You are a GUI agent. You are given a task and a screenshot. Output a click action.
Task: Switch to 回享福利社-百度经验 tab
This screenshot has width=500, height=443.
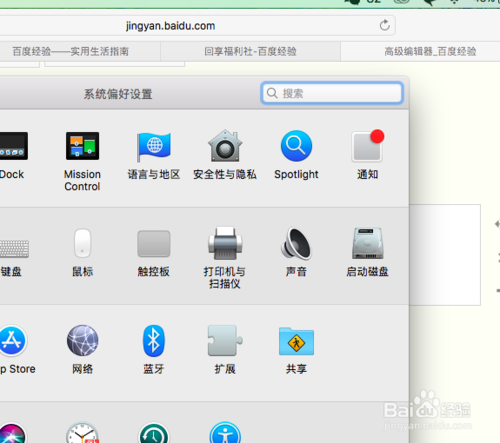tap(250, 51)
